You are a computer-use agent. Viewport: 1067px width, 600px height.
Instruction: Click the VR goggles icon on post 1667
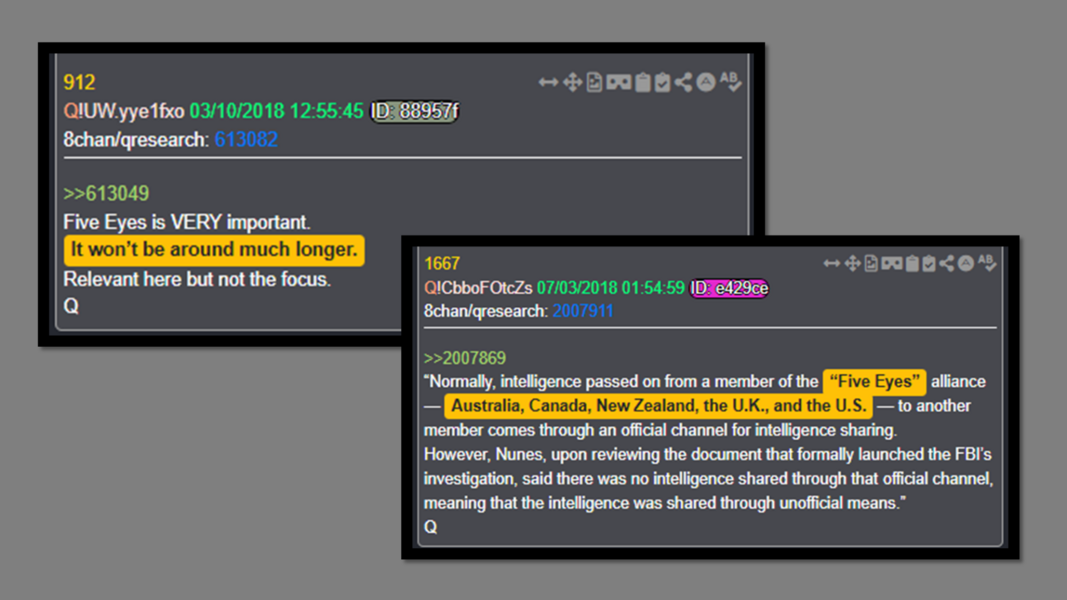pos(891,263)
